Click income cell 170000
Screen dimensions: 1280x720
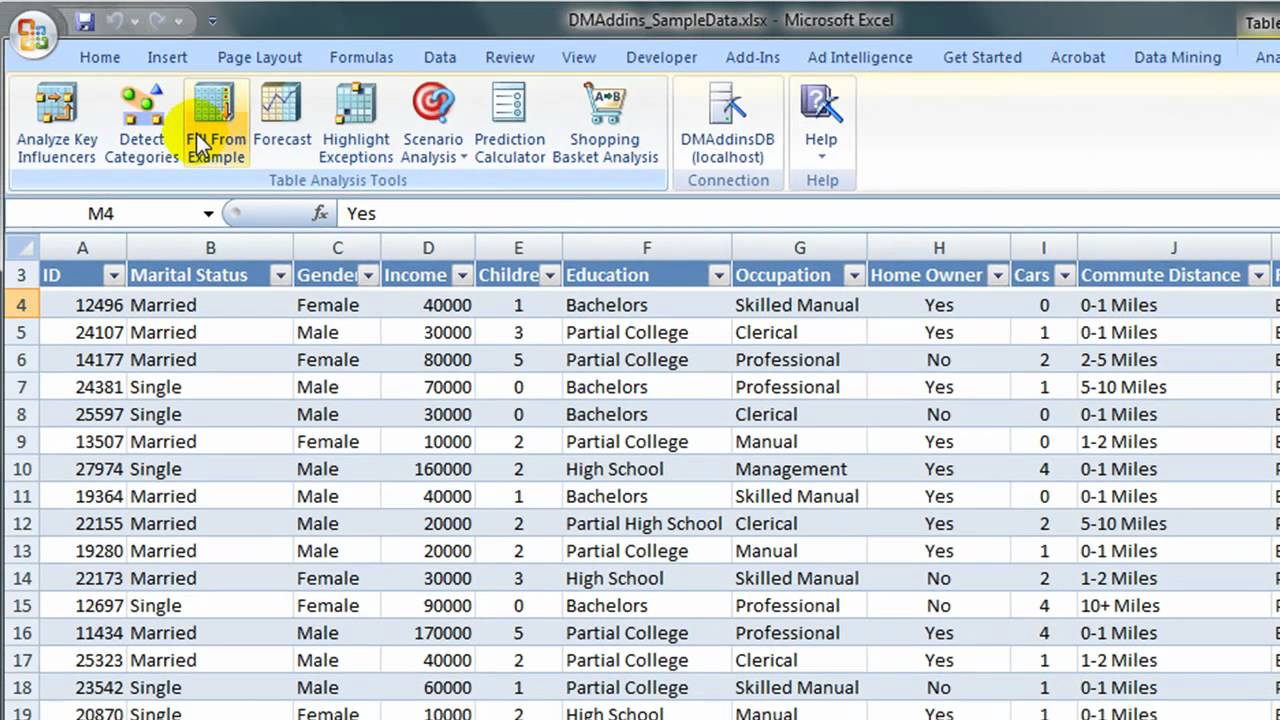428,633
